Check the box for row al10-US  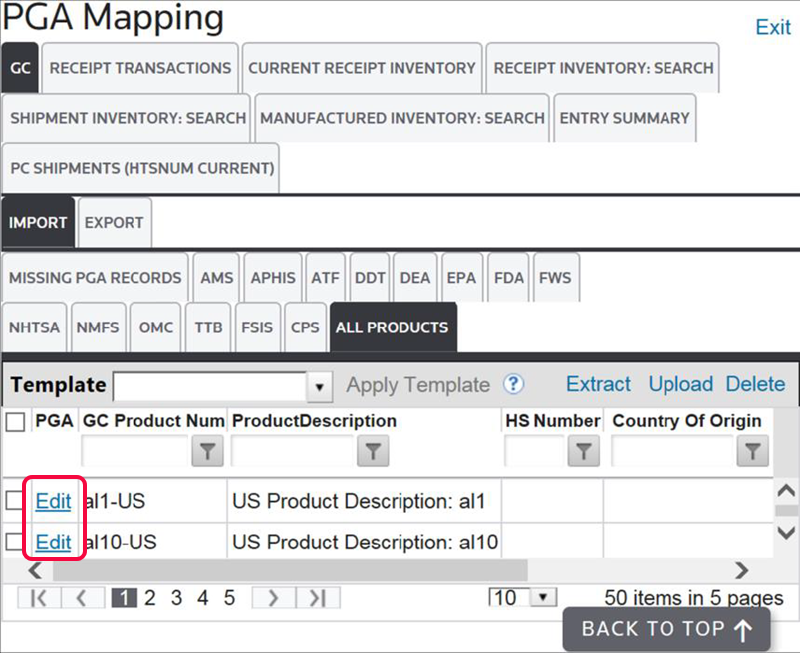[16, 542]
